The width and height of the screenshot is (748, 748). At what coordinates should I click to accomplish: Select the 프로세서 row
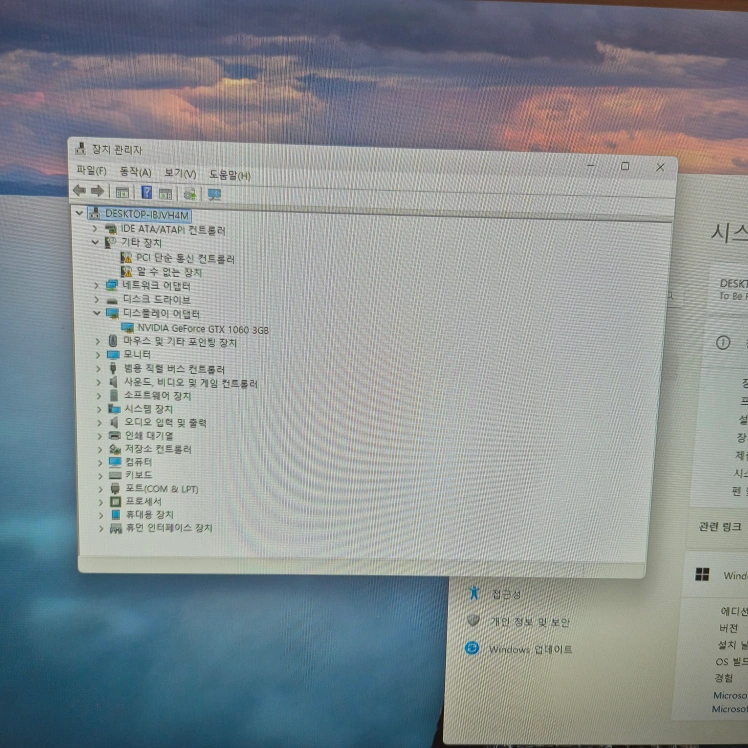[143, 501]
